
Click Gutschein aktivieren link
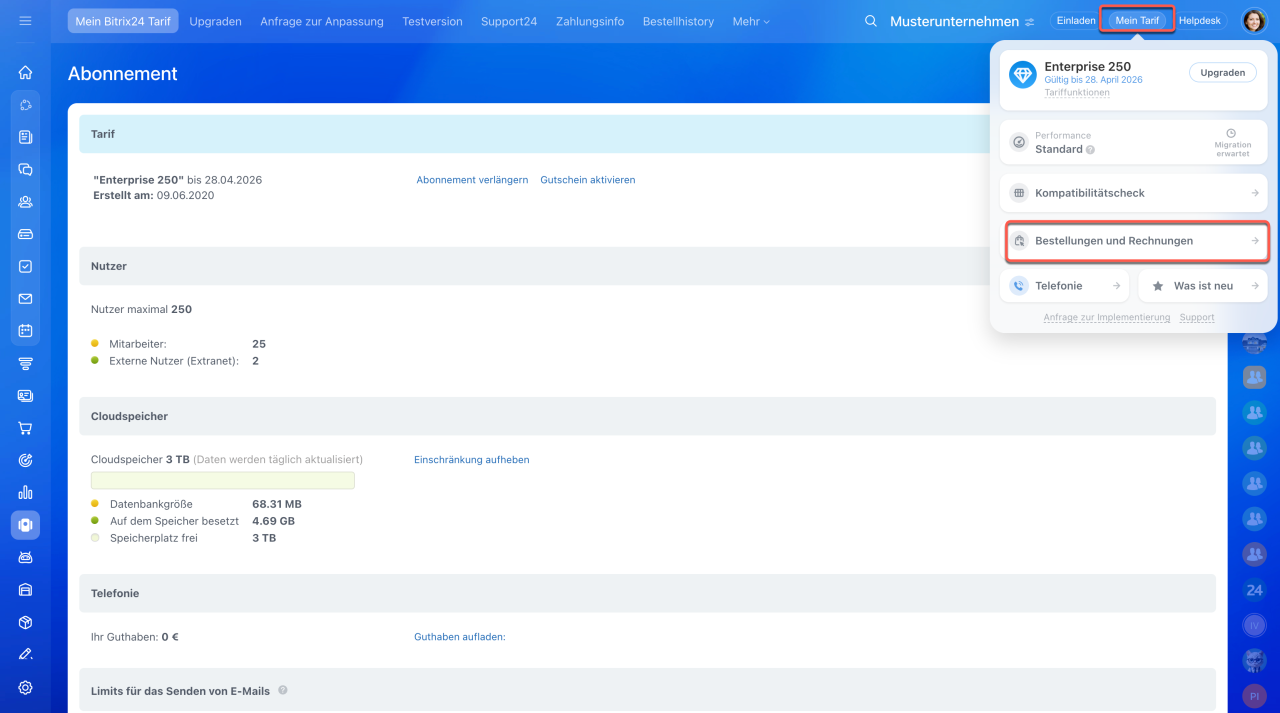(x=588, y=180)
